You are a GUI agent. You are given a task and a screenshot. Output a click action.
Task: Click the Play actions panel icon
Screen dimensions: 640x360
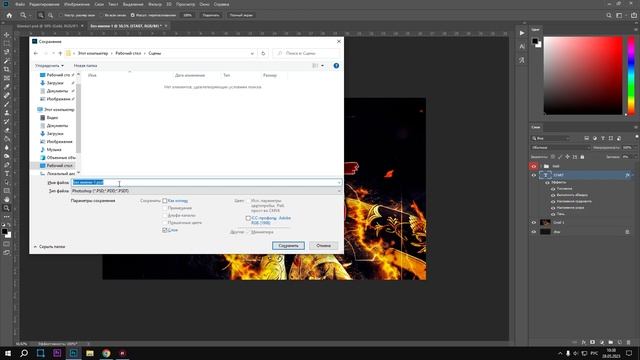point(522,33)
